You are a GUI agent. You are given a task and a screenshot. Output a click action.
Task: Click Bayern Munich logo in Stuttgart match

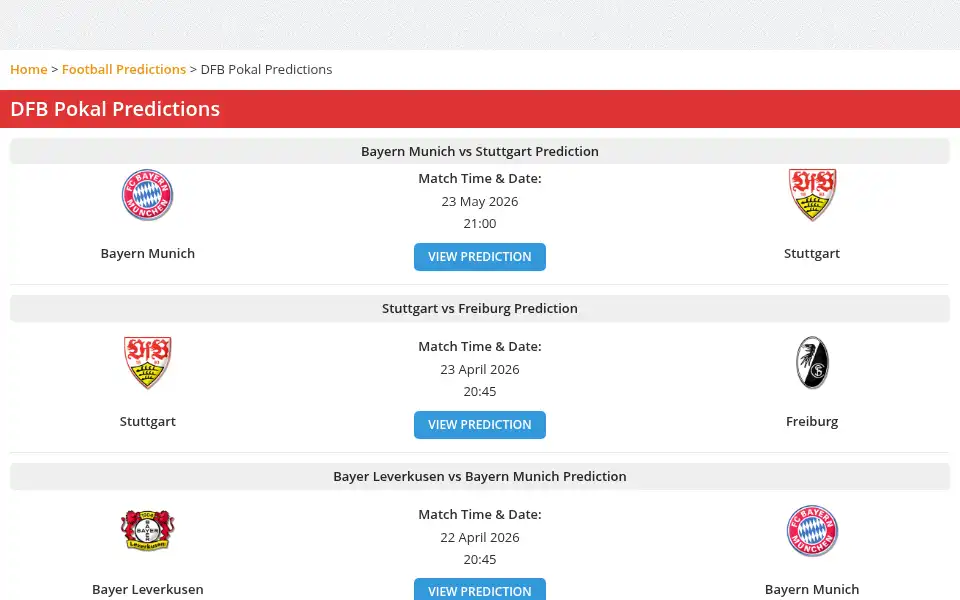pyautogui.click(x=148, y=195)
